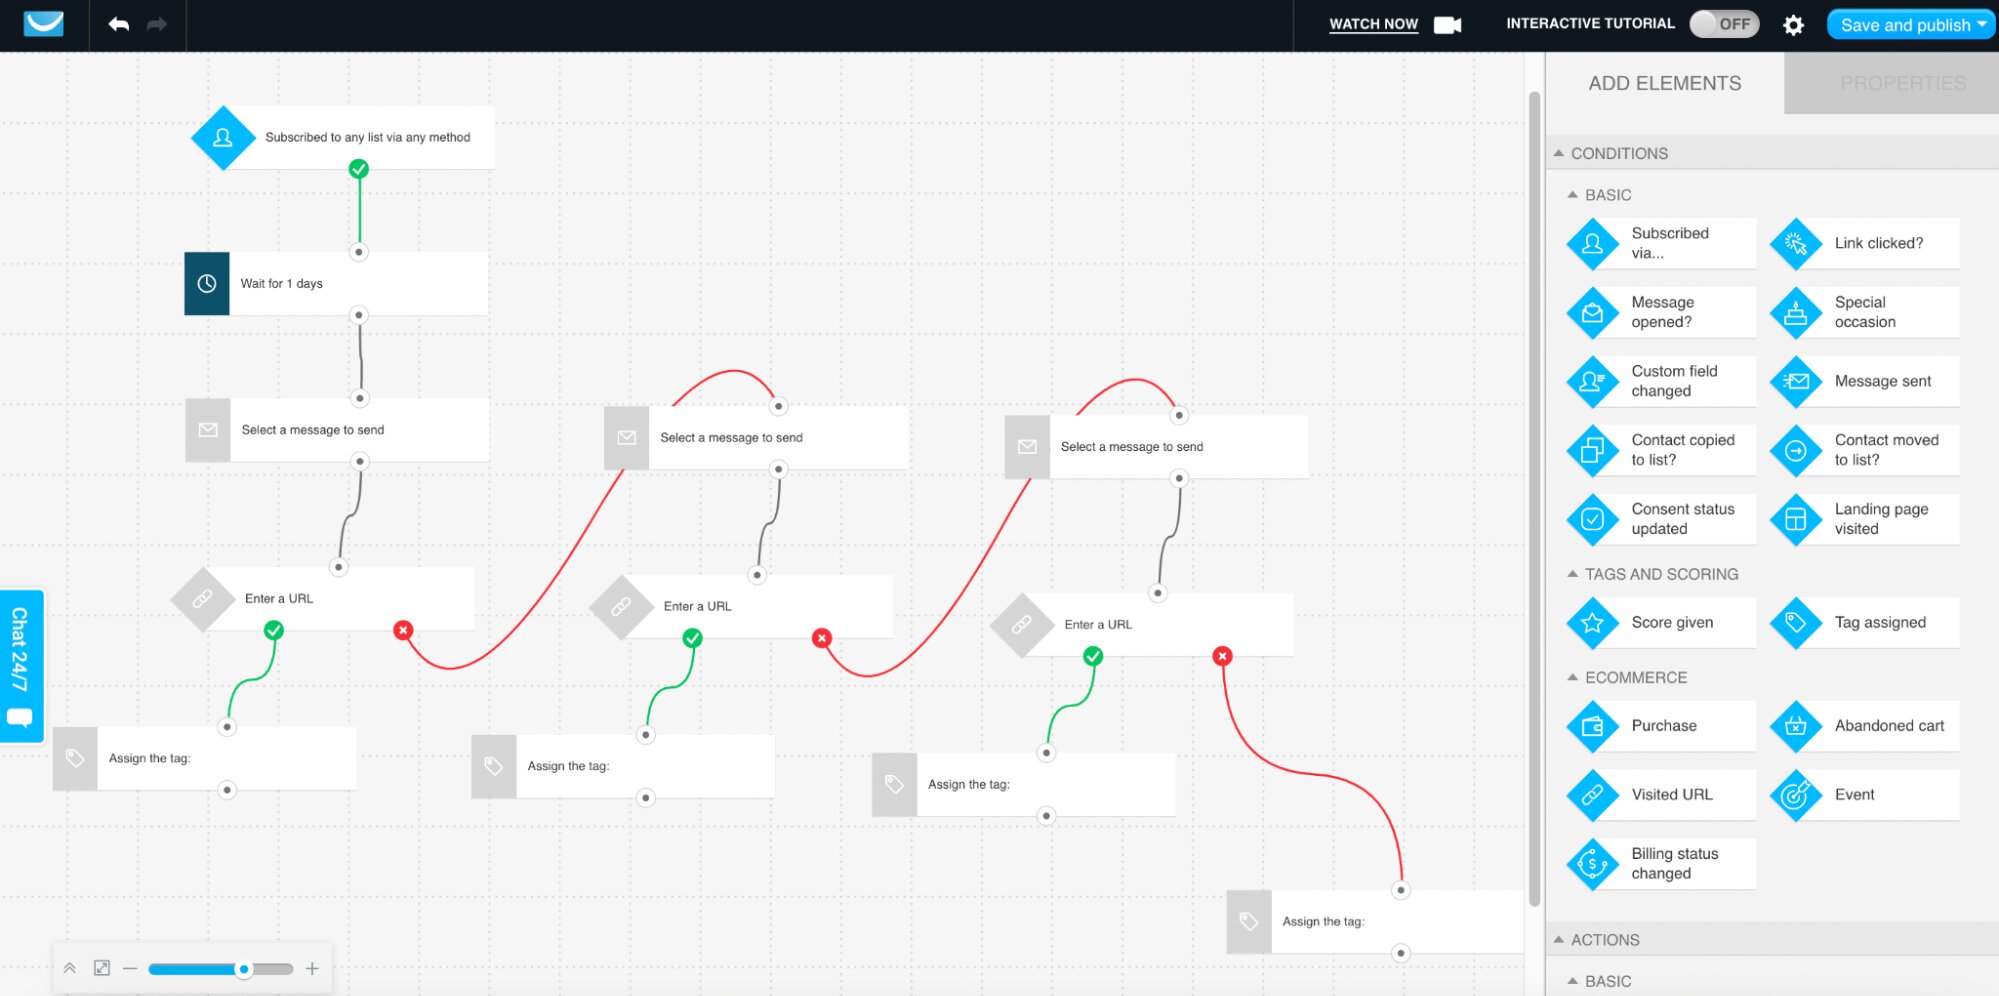Switch to the PROPERTIES tab
This screenshot has height=996, width=1999.
pyautogui.click(x=1892, y=83)
